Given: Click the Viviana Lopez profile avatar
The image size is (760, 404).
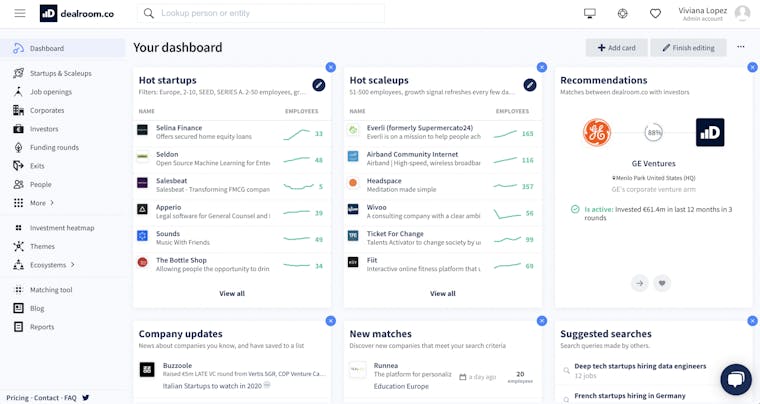Looking at the screenshot, I should tap(742, 14).
